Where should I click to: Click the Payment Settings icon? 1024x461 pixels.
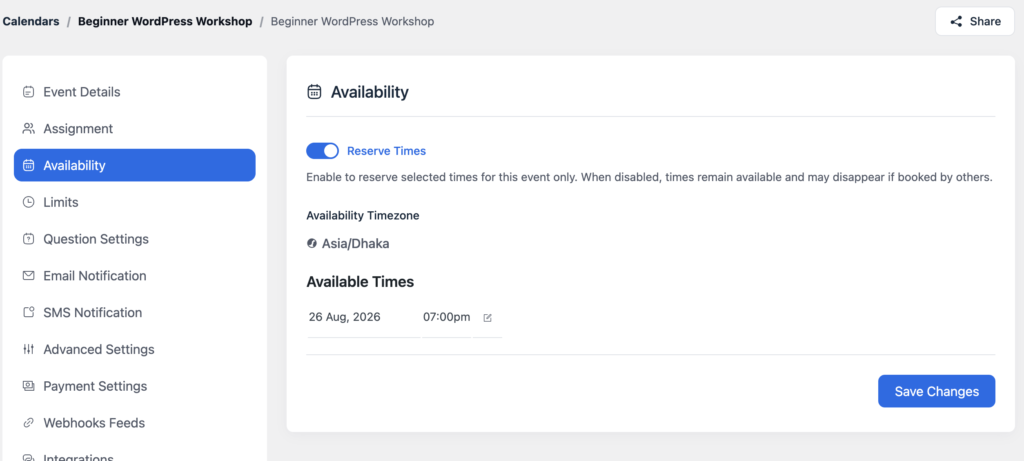(x=28, y=386)
